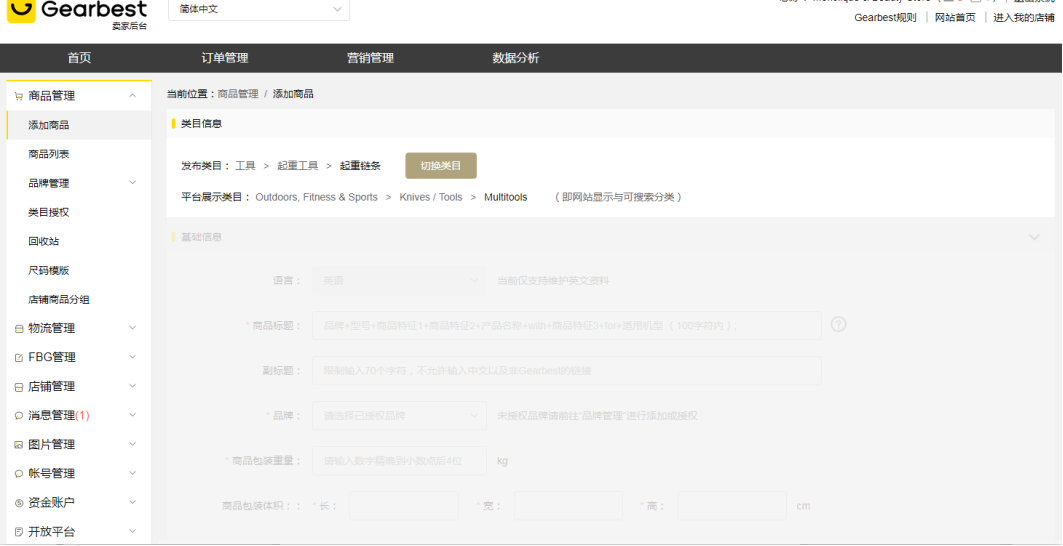
Task: Click 工具 in the publish category path
Action: pyautogui.click(x=245, y=165)
